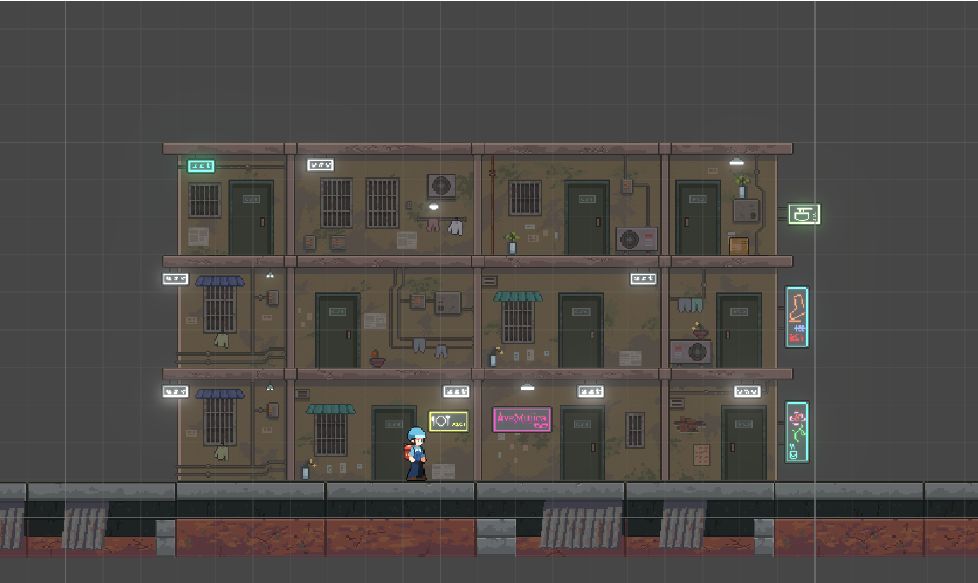The height and width of the screenshot is (583, 978).
Task: Select the player character with blue helmet
Action: pyautogui.click(x=416, y=453)
